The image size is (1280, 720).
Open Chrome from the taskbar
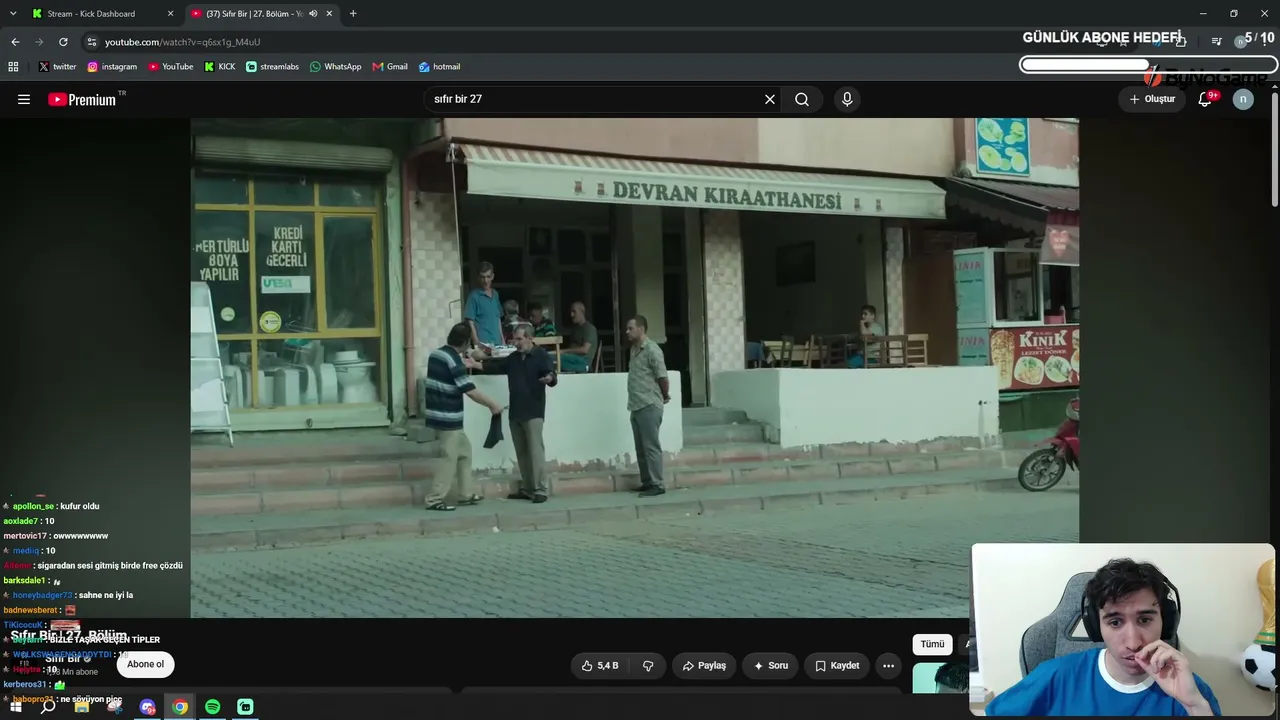(180, 707)
